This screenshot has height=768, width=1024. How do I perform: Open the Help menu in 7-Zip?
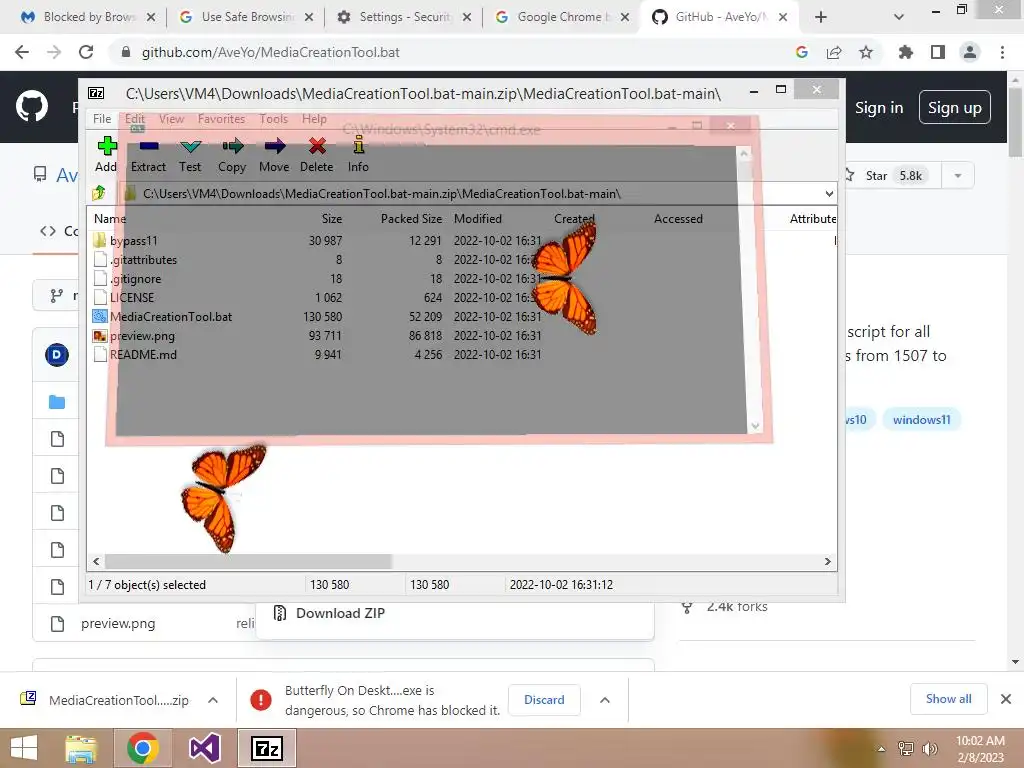[x=314, y=119]
